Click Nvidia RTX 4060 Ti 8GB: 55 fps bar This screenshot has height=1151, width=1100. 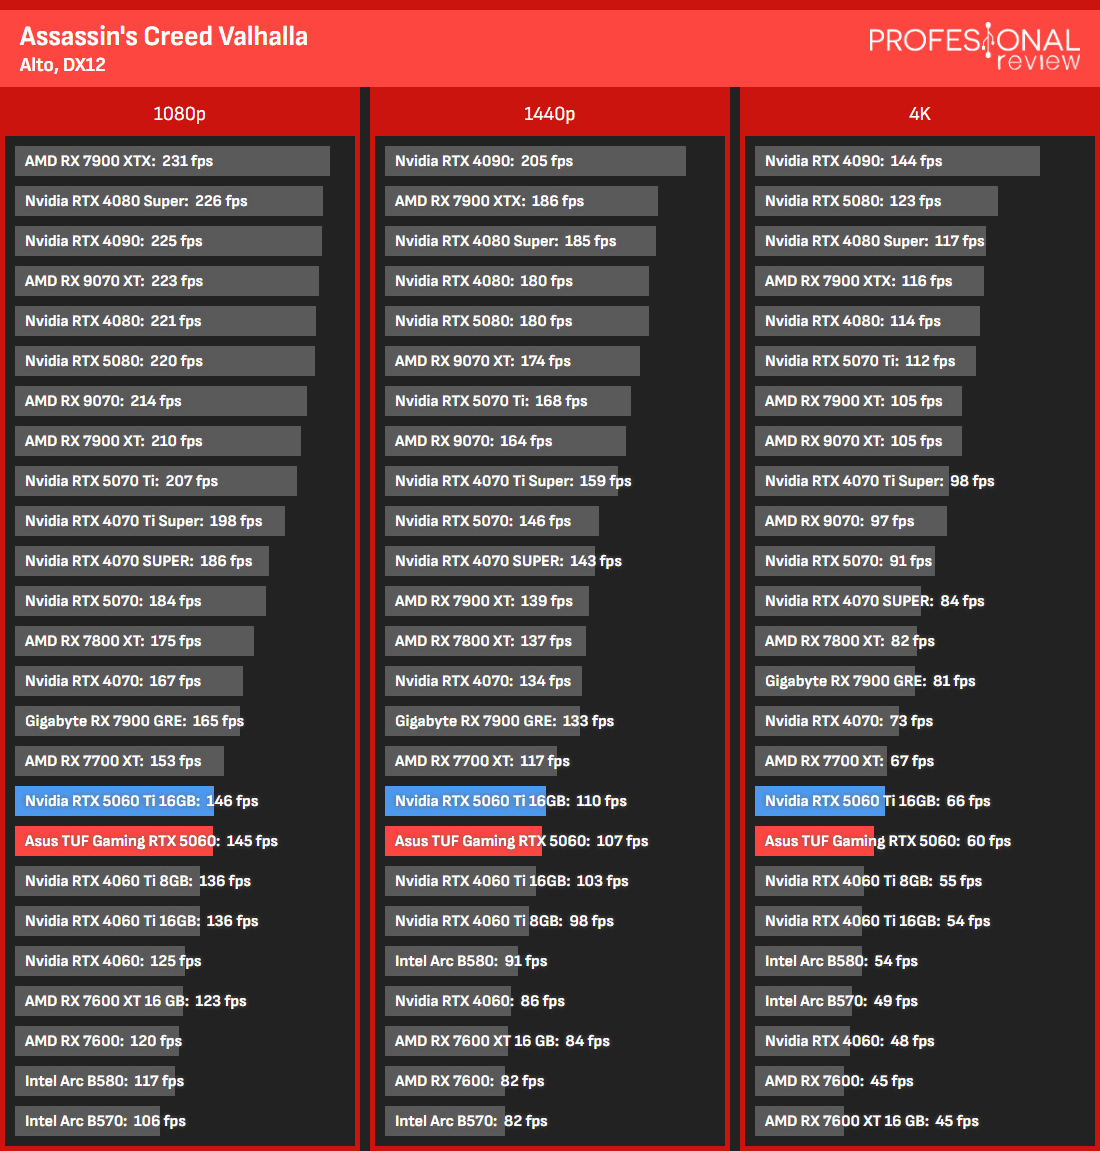pos(809,881)
